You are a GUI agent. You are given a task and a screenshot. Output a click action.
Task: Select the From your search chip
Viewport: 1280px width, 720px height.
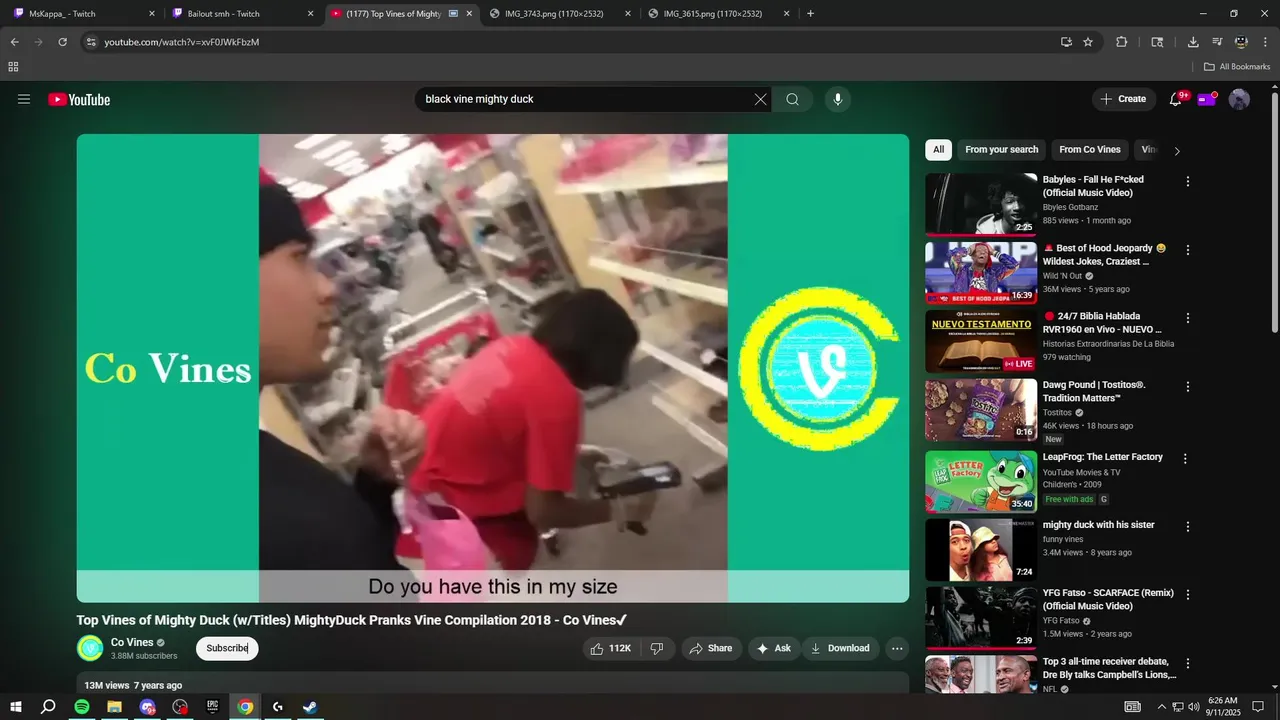1001,150
